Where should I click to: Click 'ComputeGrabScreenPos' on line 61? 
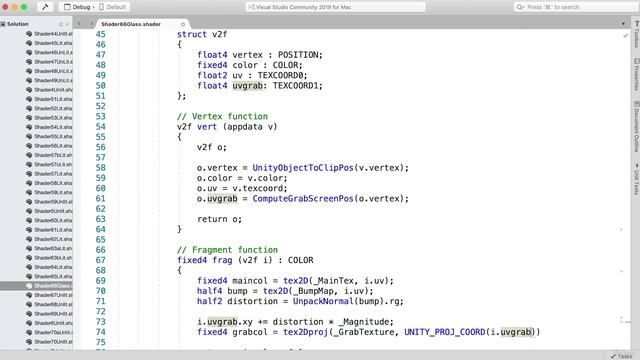(303, 199)
